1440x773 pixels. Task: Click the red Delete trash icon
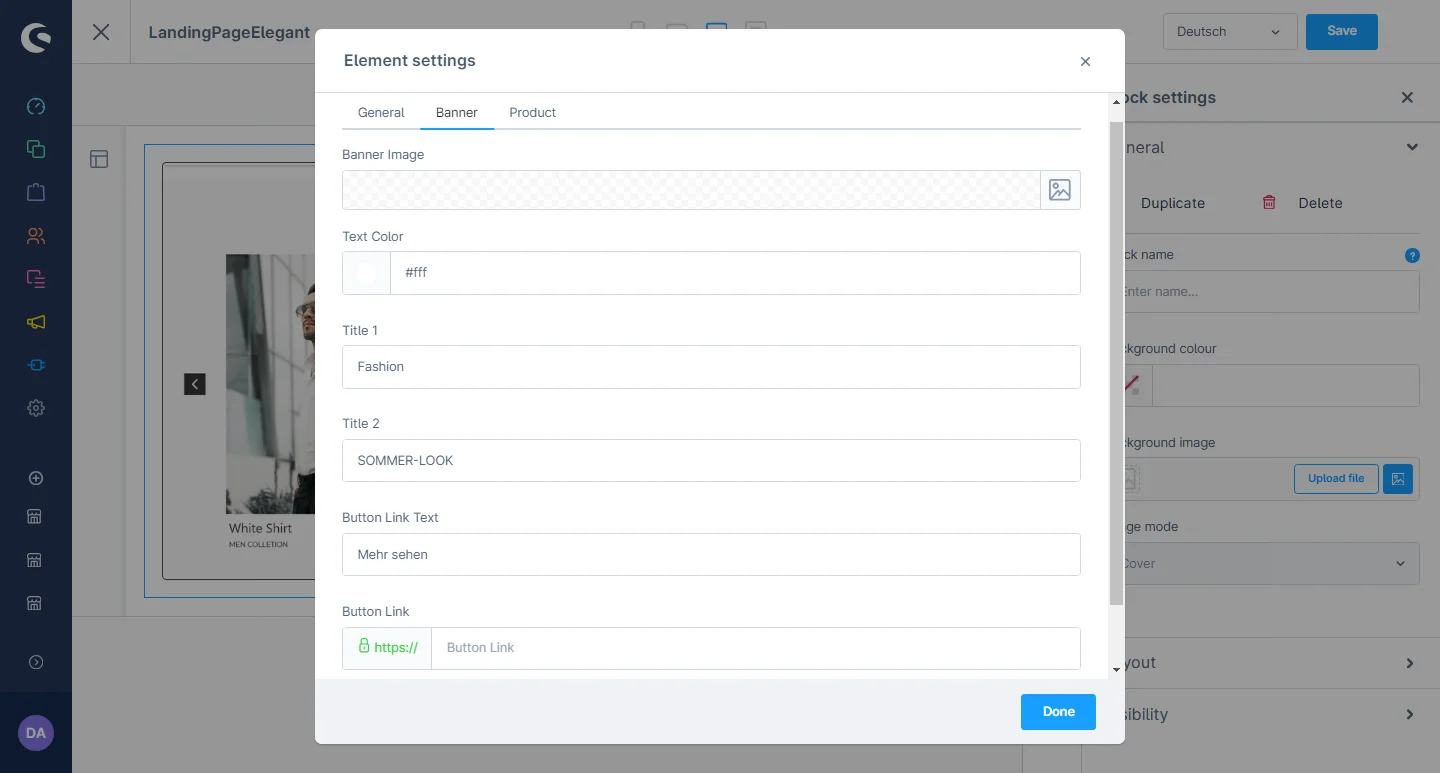1269,202
